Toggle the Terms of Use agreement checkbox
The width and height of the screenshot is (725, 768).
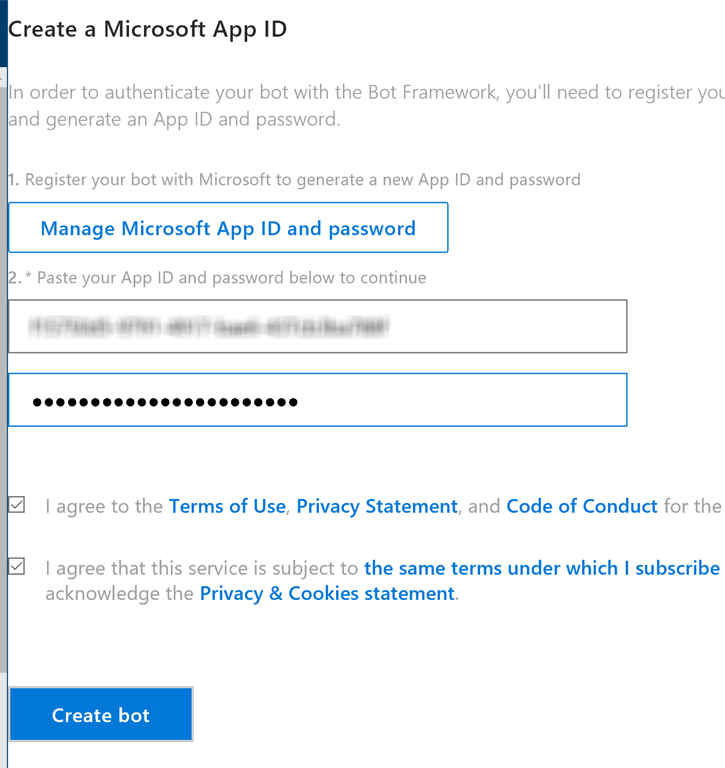pyautogui.click(x=17, y=504)
